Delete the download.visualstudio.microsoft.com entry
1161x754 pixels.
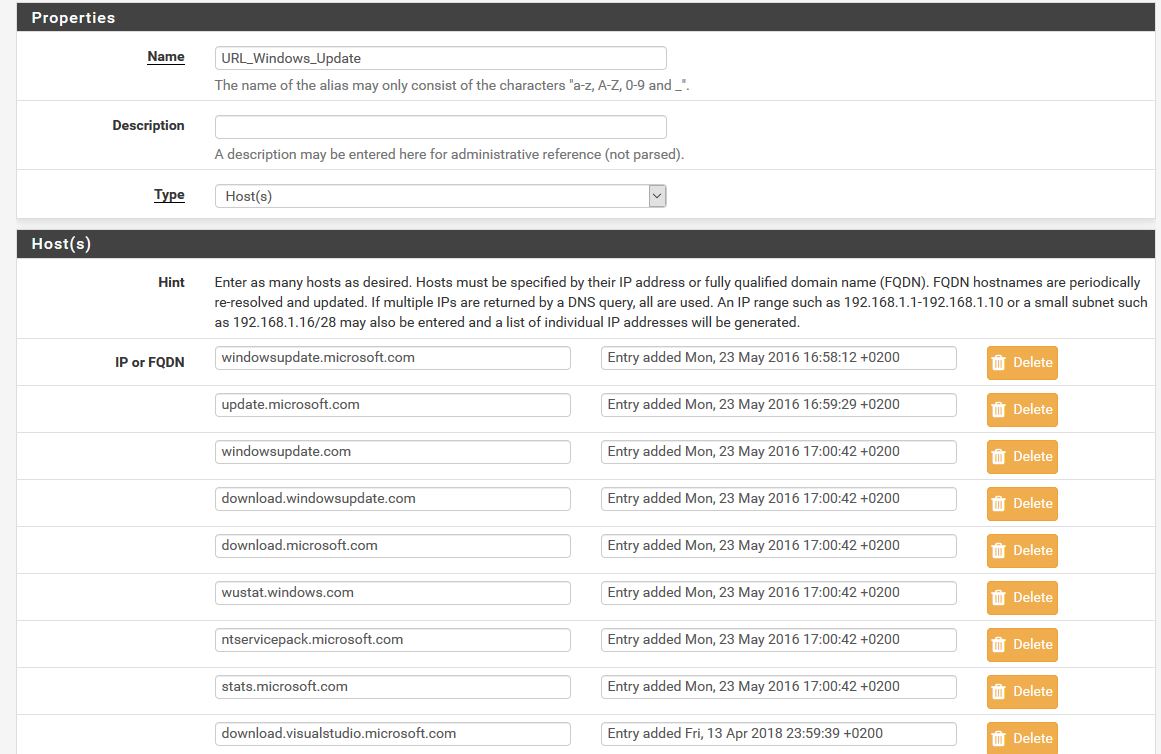click(x=1021, y=738)
